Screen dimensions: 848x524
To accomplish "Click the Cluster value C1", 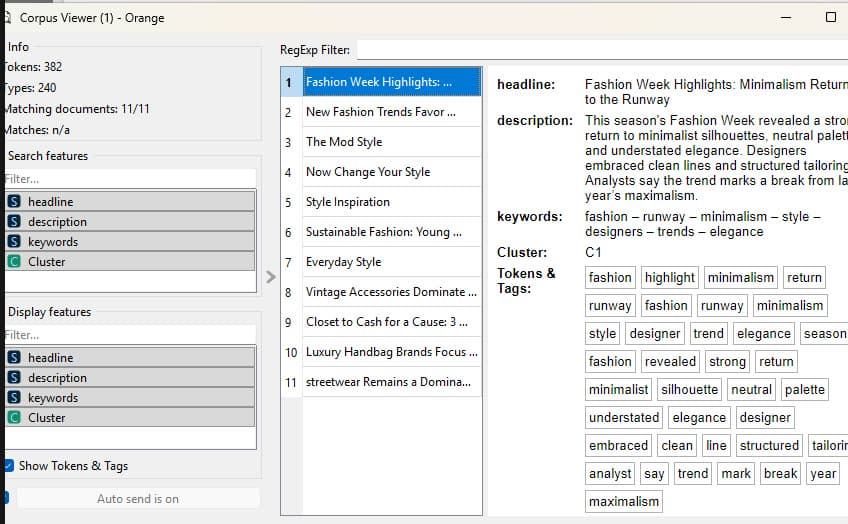I will click(x=593, y=252).
